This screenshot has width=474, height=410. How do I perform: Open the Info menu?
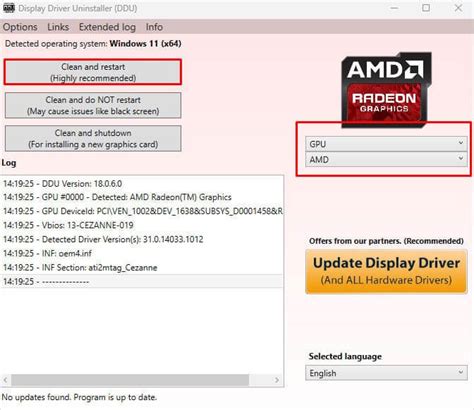click(x=154, y=27)
